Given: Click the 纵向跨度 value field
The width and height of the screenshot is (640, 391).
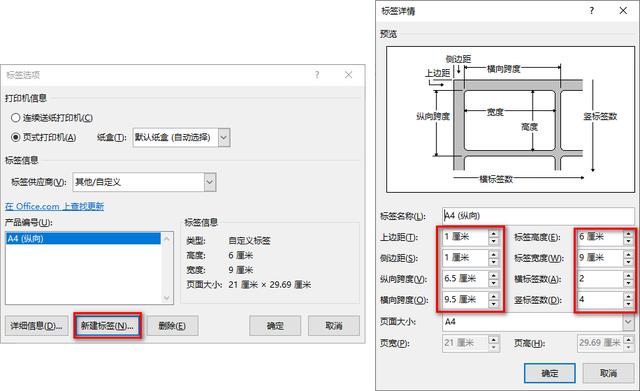Looking at the screenshot, I should tap(465, 279).
